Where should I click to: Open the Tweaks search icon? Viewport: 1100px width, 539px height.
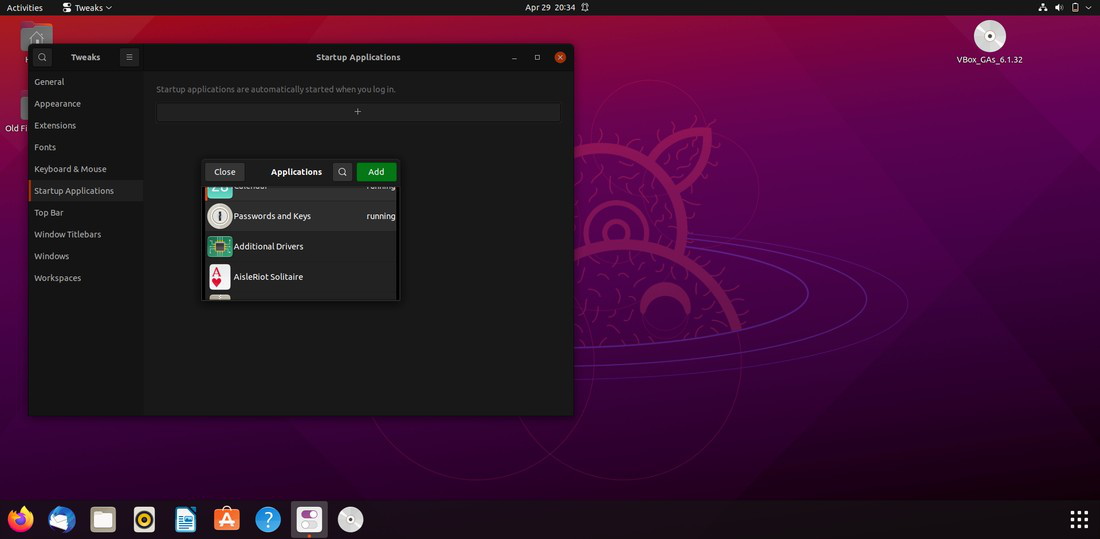click(x=42, y=58)
